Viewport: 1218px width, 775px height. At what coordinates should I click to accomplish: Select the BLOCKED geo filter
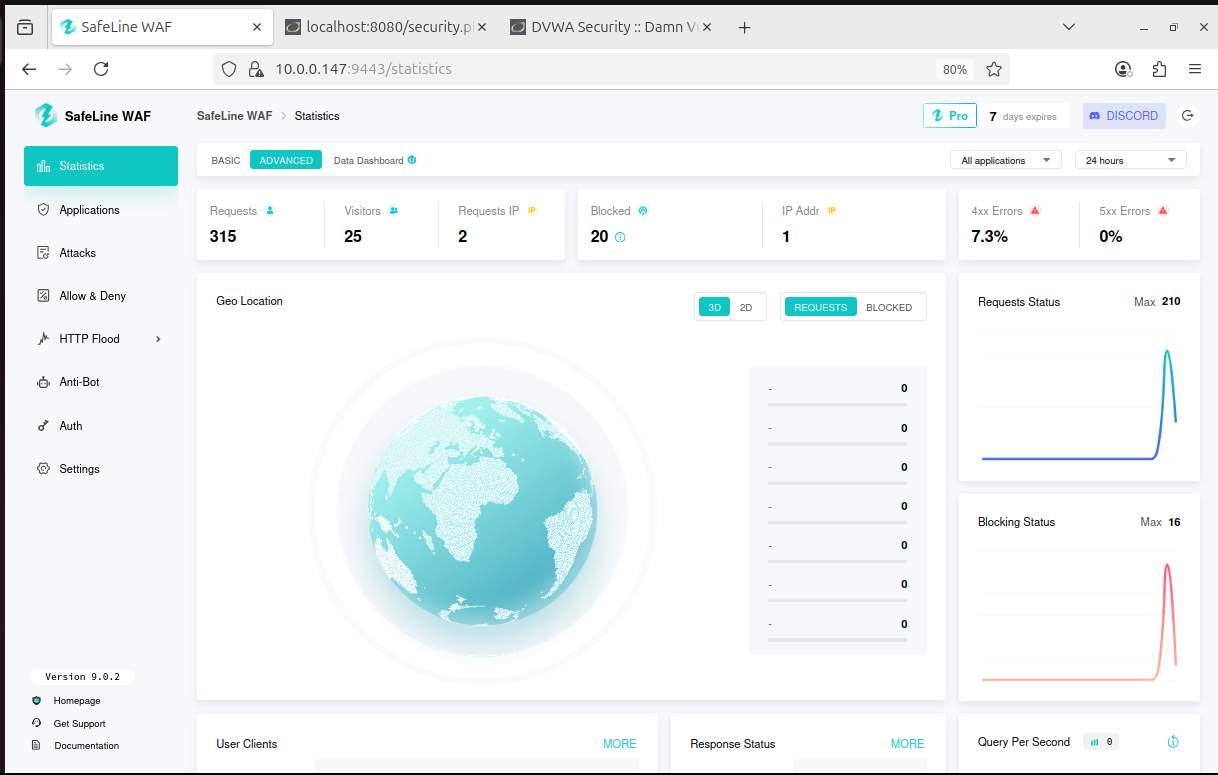point(889,307)
